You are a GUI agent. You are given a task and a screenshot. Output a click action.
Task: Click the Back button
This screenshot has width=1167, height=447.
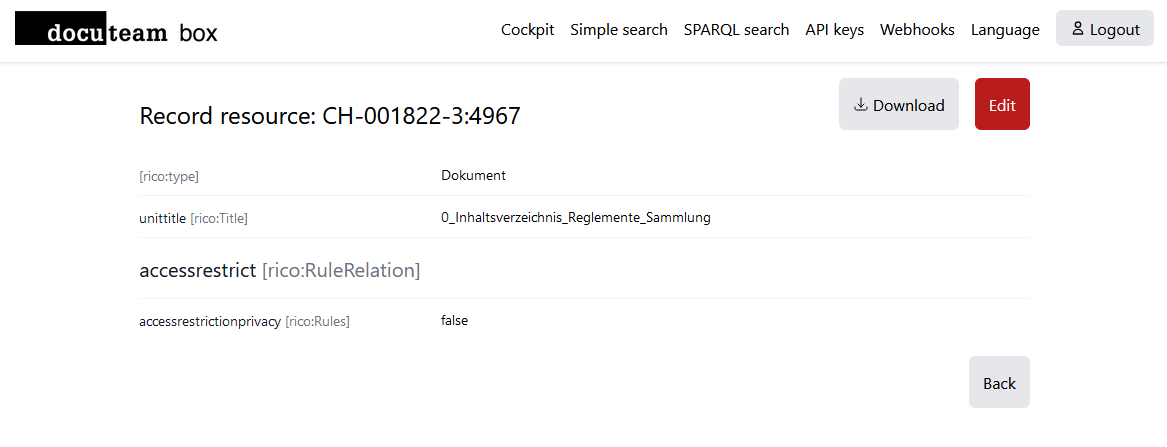(999, 383)
